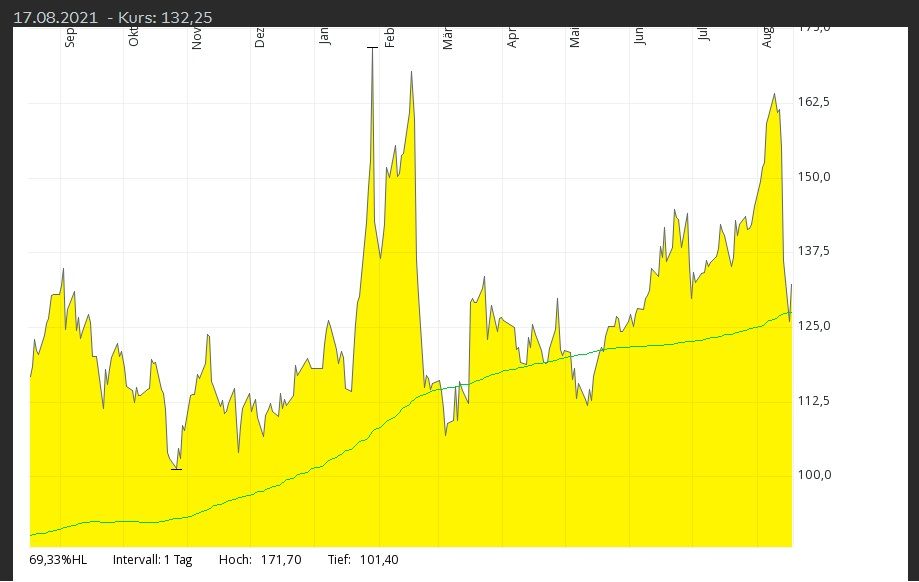Click the low marker at the October trough
Image resolution: width=919 pixels, height=582 pixels.
176,468
